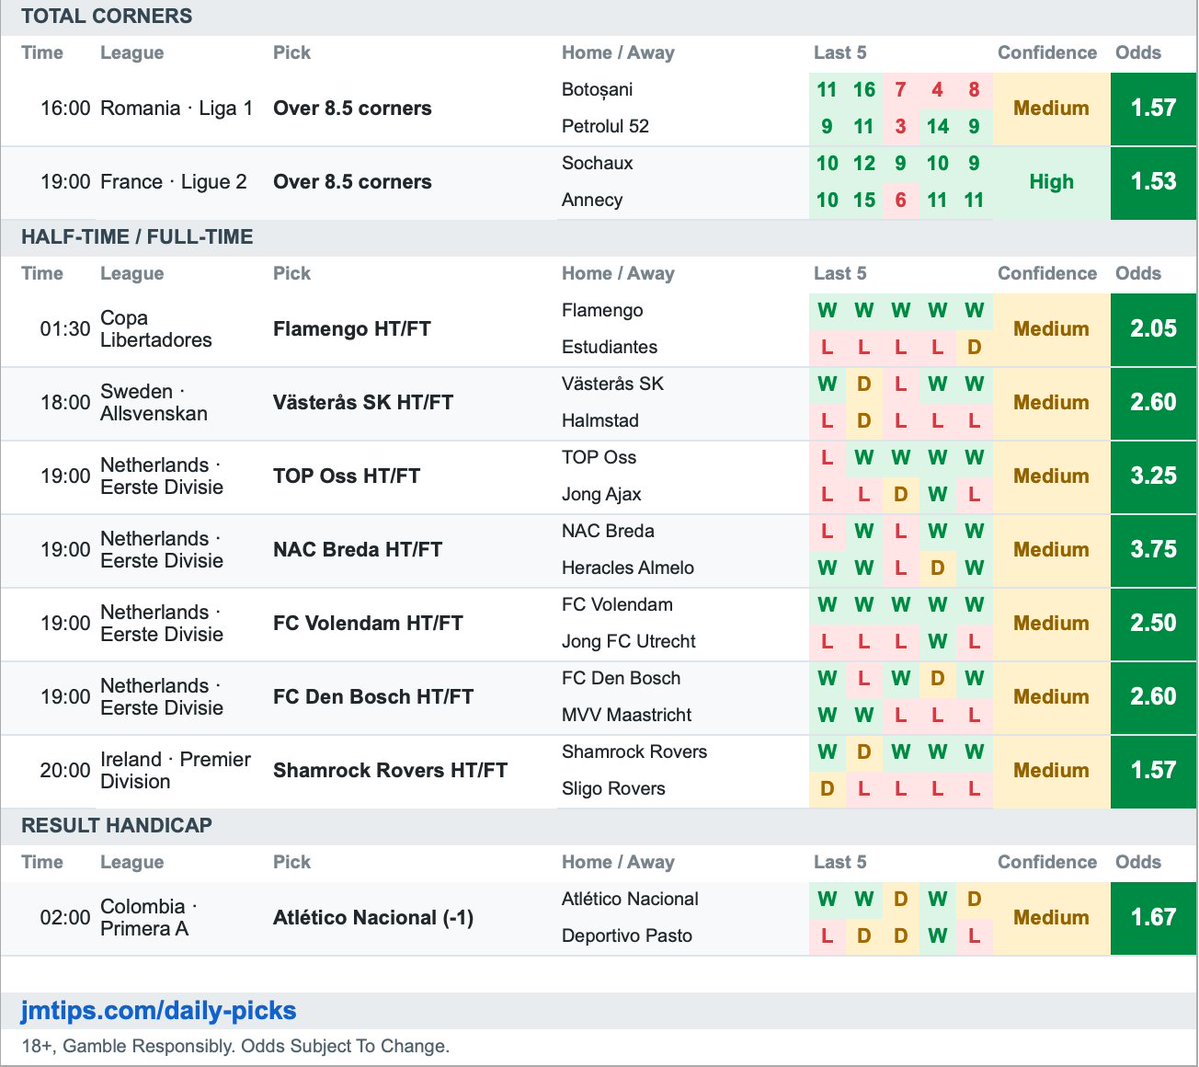1199x1067 pixels.
Task: Select the Shamrock Rovers HT/FT pick
Action: pyautogui.click(x=390, y=770)
